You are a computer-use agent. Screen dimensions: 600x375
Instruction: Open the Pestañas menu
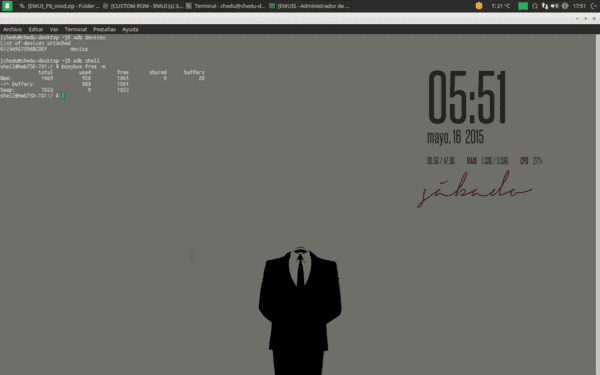(104, 29)
